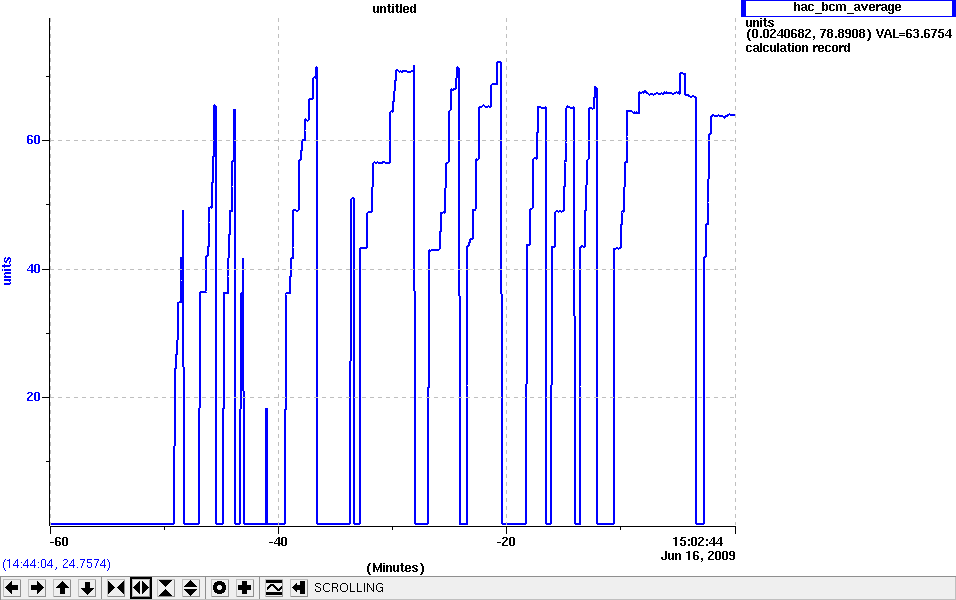Click the '-60' x-axis tick label

click(59, 542)
